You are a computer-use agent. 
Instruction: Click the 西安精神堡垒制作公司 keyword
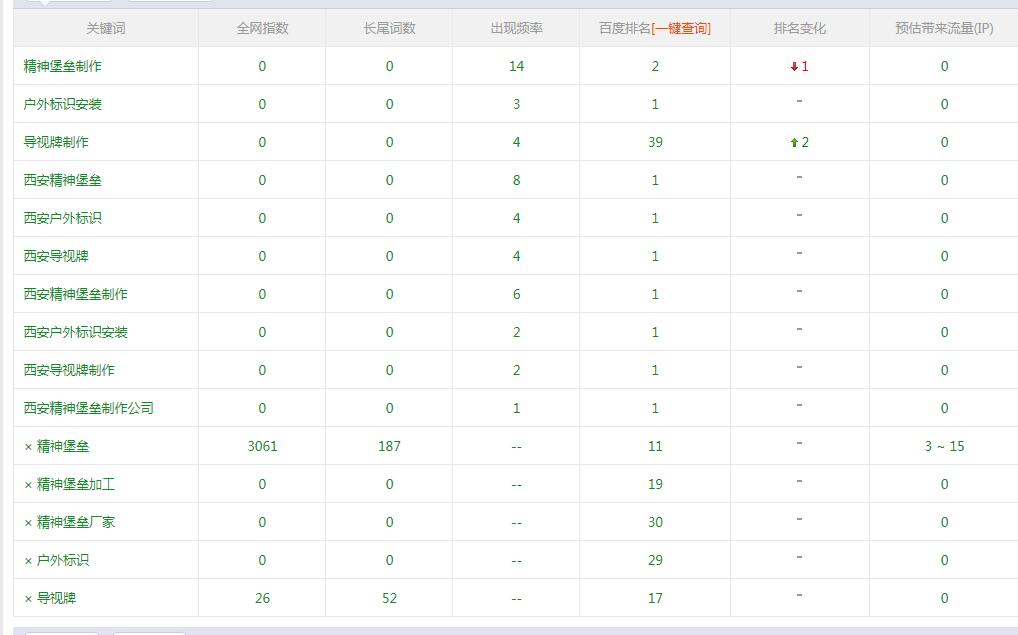tap(88, 409)
